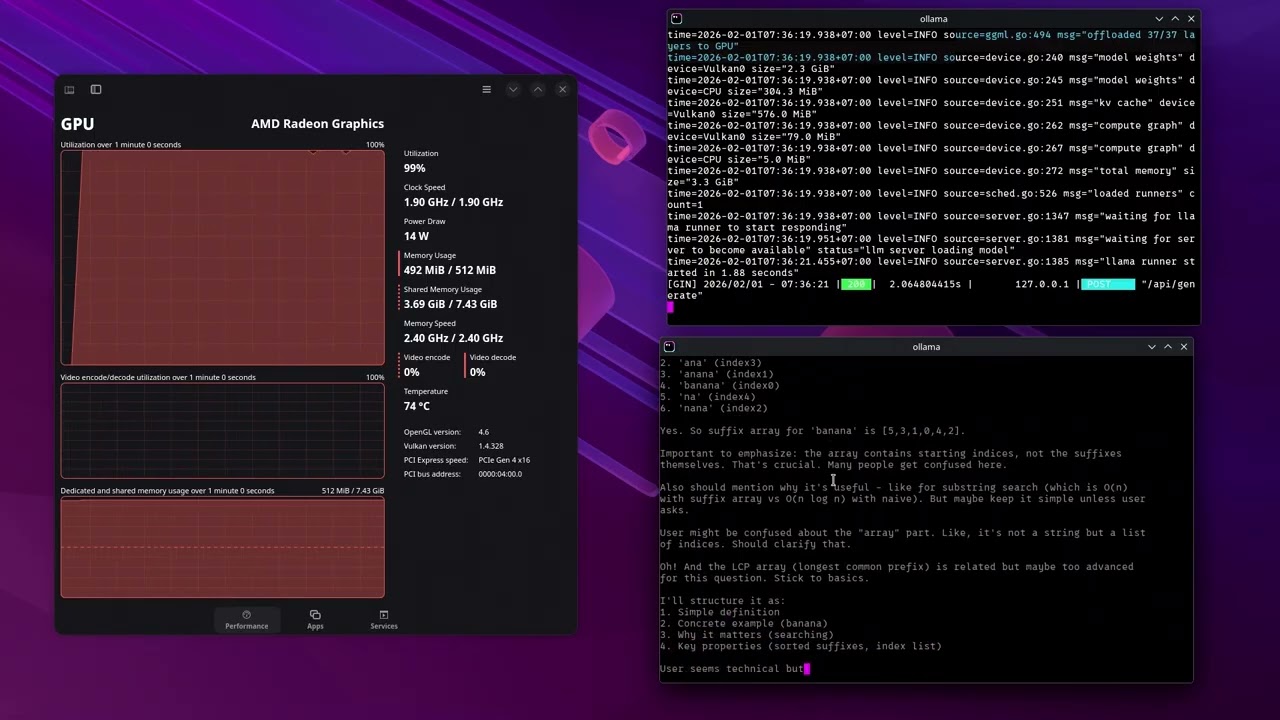The image size is (1280, 720).
Task: Click the clock speed '1.90 GHz / 1.90 GHz'
Action: pyautogui.click(x=453, y=202)
